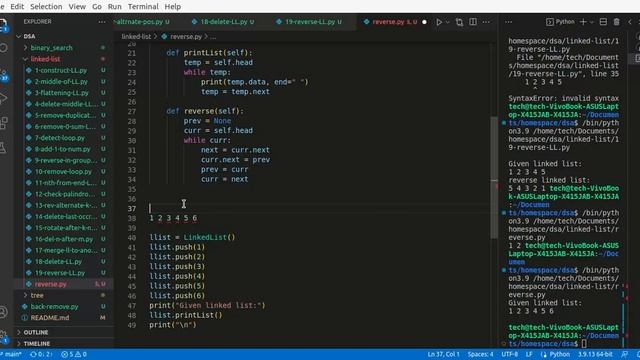The width and height of the screenshot is (640, 360).
Task: Open feedback icon in status bar
Action: (624, 354)
